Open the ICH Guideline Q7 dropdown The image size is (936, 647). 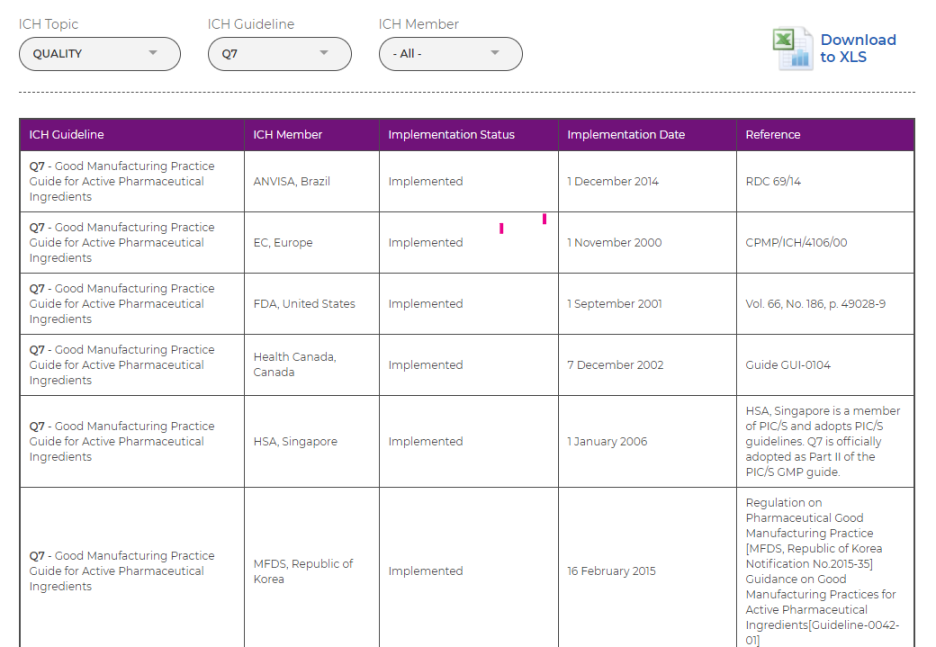pos(279,54)
